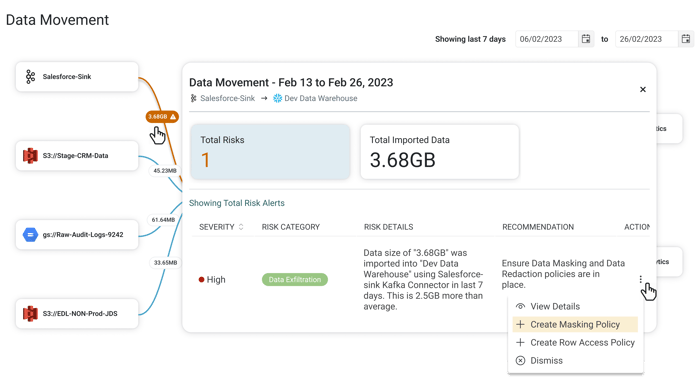Click the 06/02/2023 start date field
The height and width of the screenshot is (378, 700).
(x=546, y=39)
